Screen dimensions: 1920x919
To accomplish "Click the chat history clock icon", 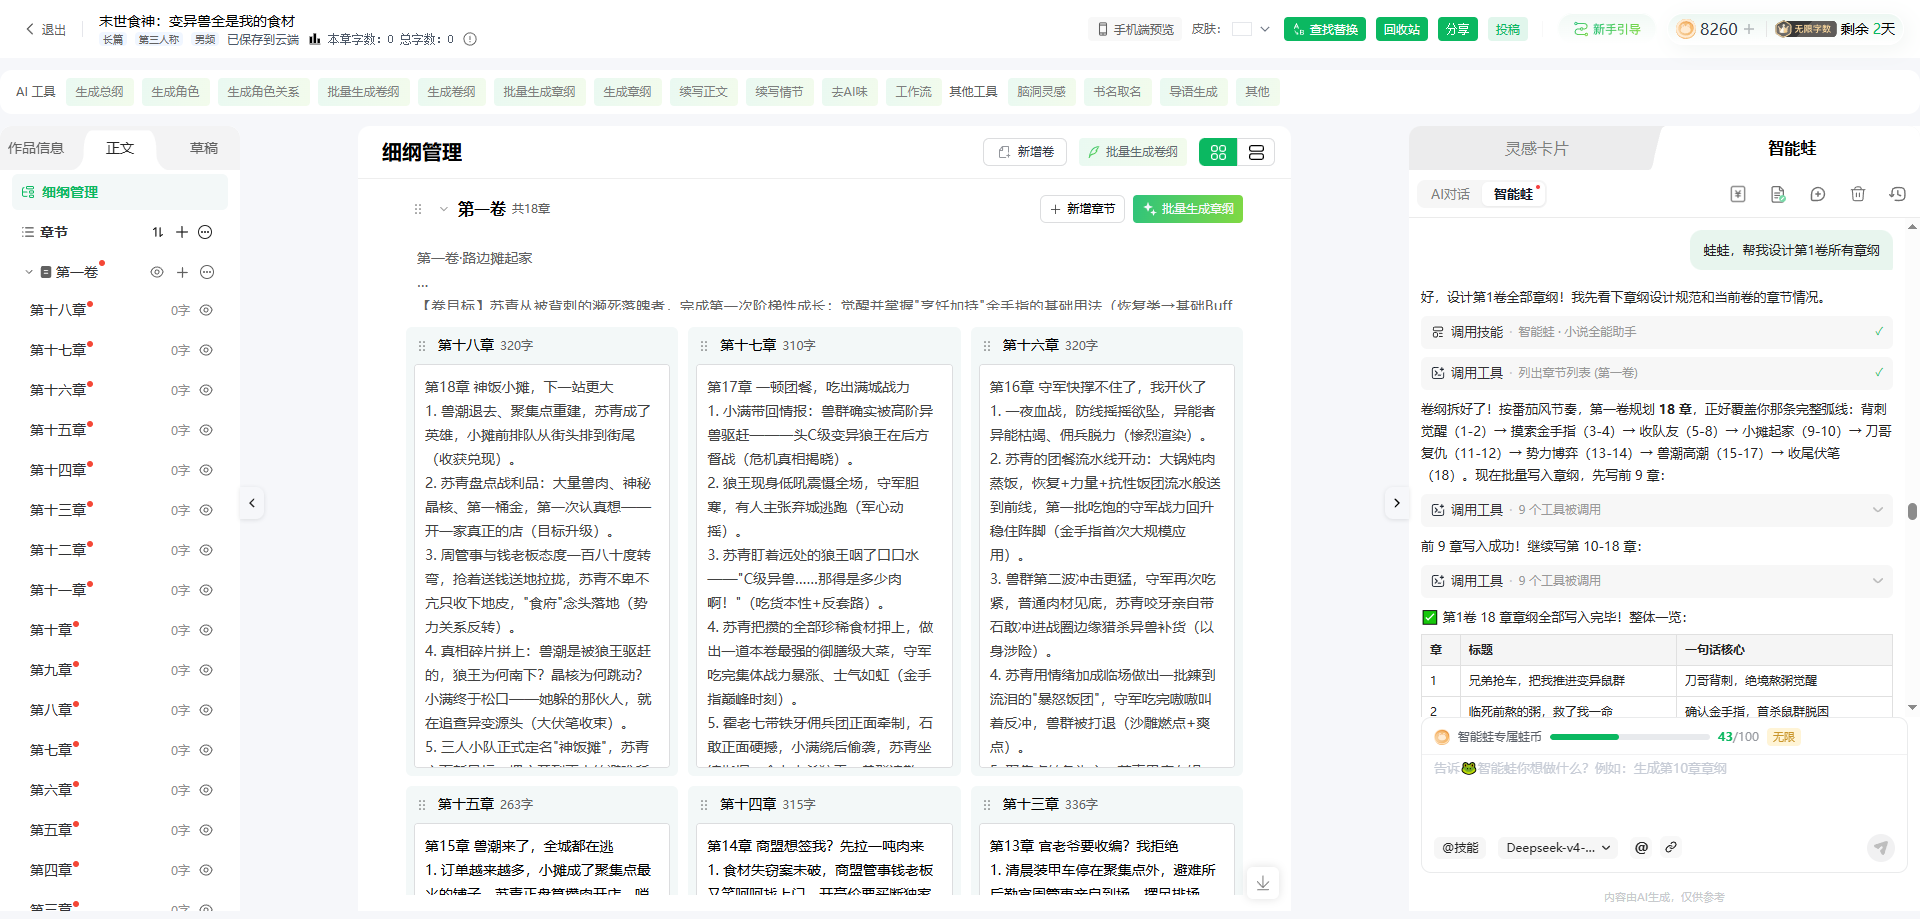I will click(x=1897, y=194).
